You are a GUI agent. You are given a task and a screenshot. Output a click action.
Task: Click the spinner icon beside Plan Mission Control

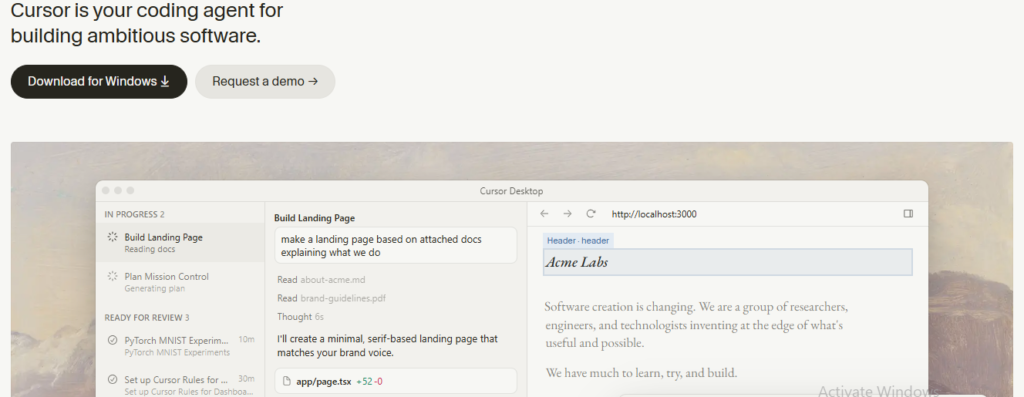click(112, 276)
